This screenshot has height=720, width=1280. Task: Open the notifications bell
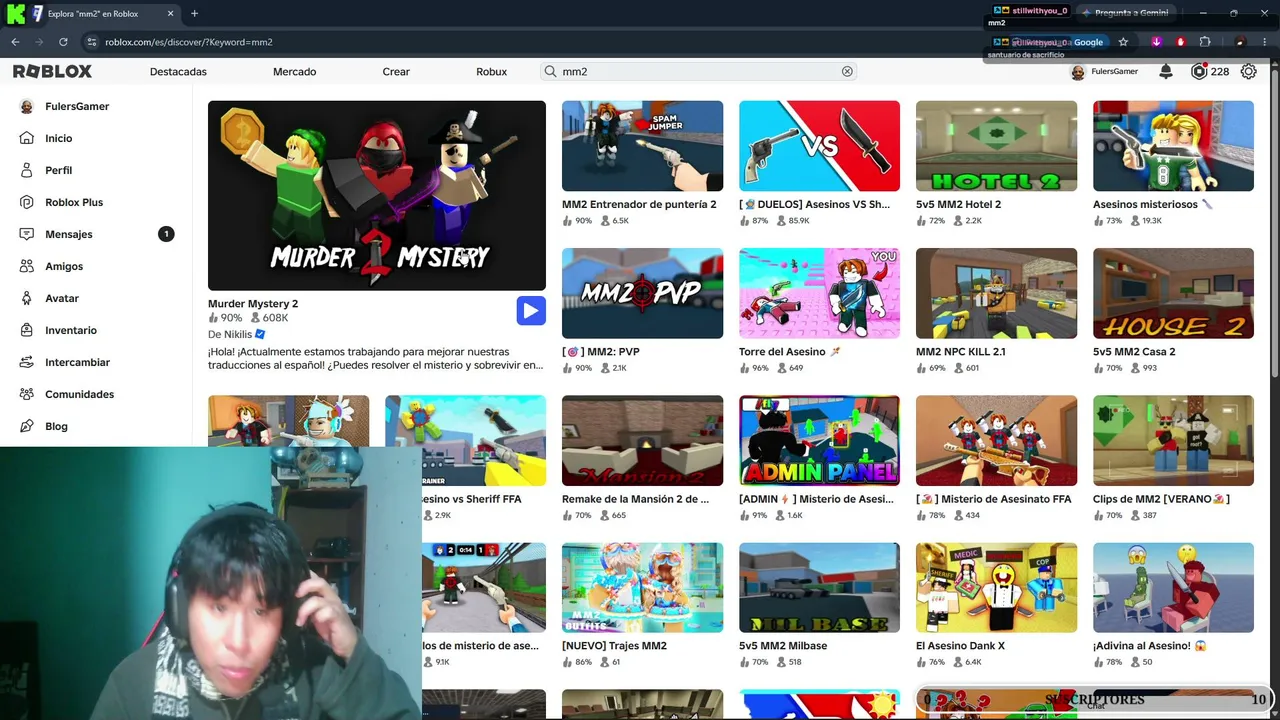[x=1166, y=72]
